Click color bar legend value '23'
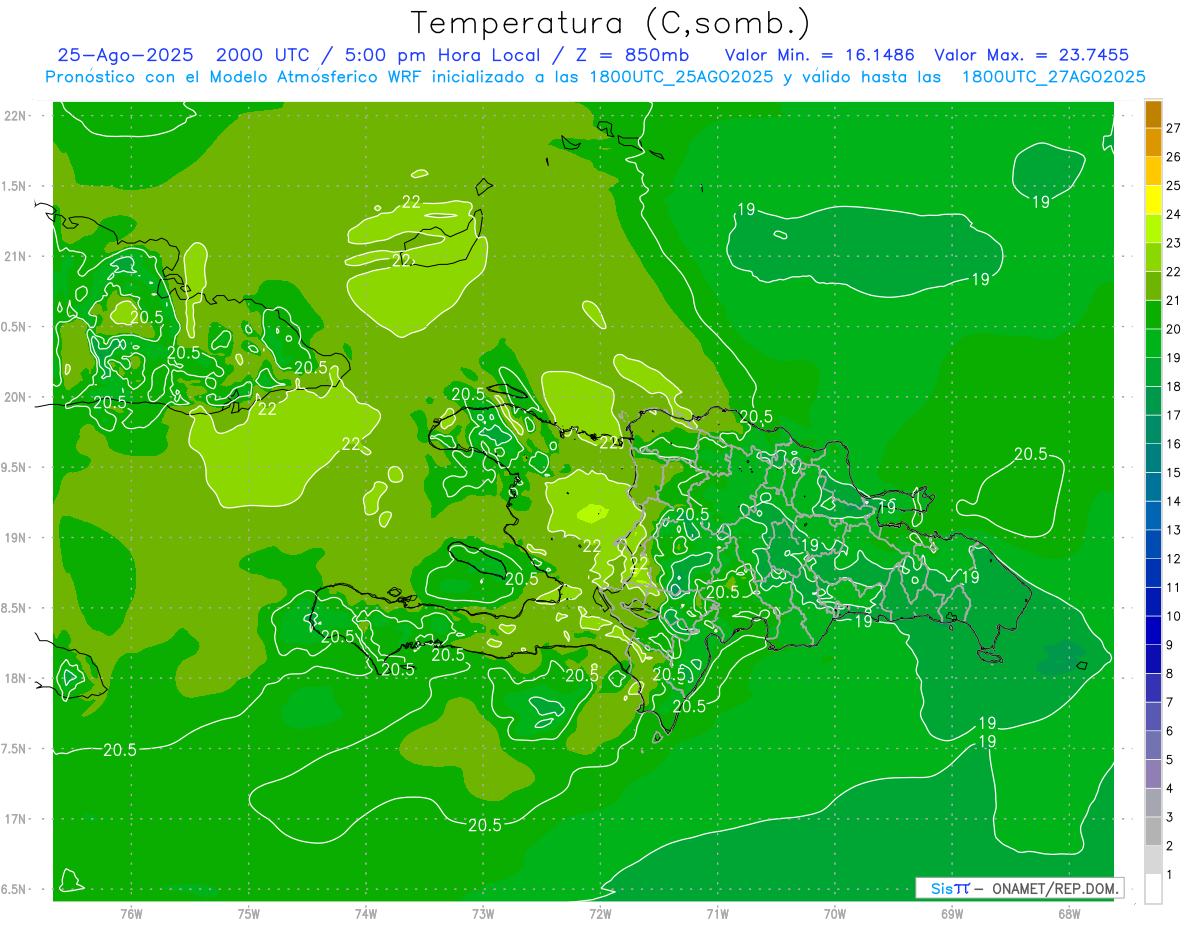The width and height of the screenshot is (1200, 927). coord(1174,243)
